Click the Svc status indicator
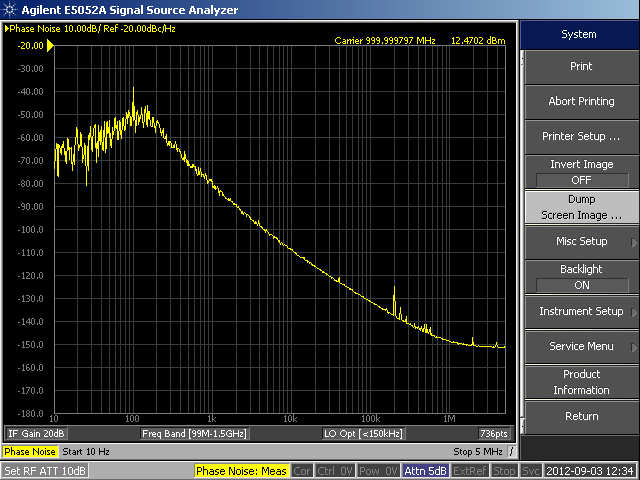Viewport: 640px width, 480px height. click(530, 471)
